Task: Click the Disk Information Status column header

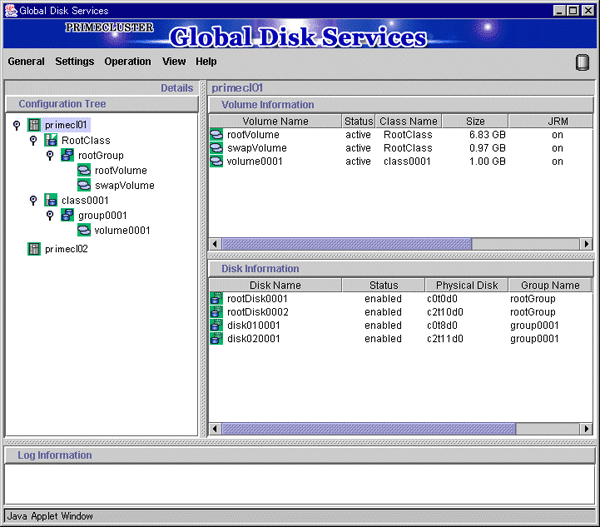Action: click(x=383, y=285)
